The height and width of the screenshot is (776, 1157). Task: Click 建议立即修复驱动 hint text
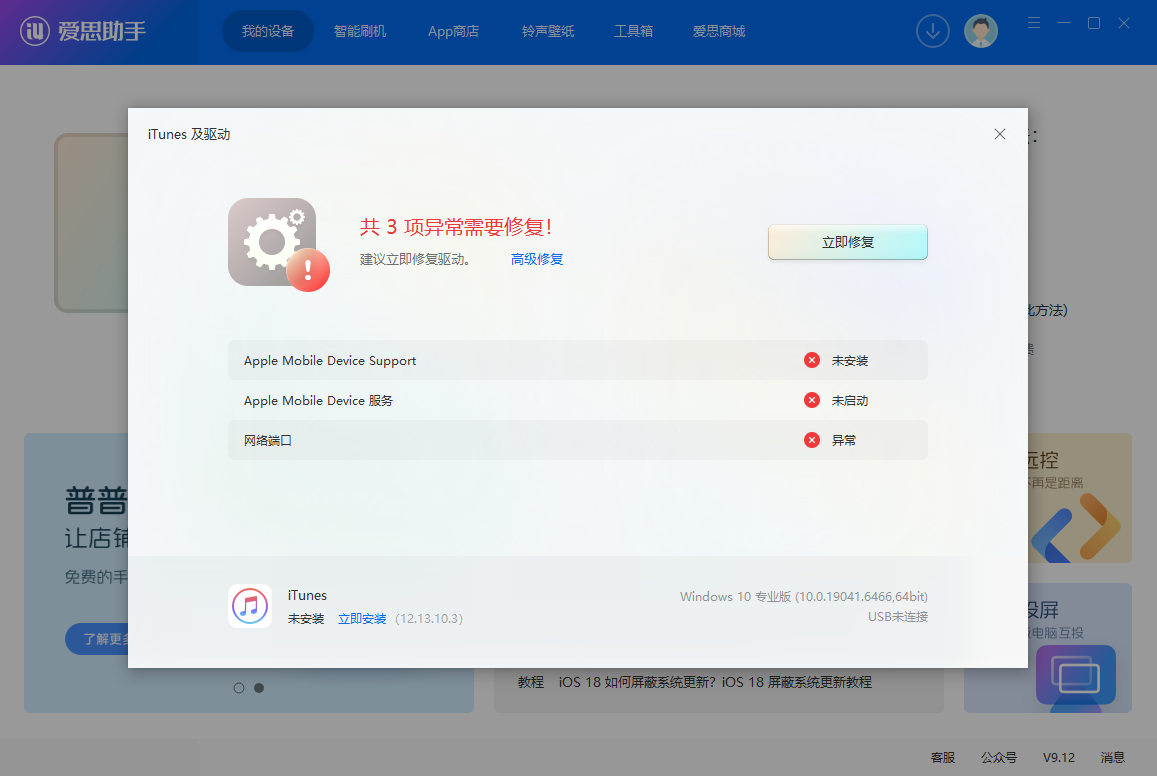415,259
